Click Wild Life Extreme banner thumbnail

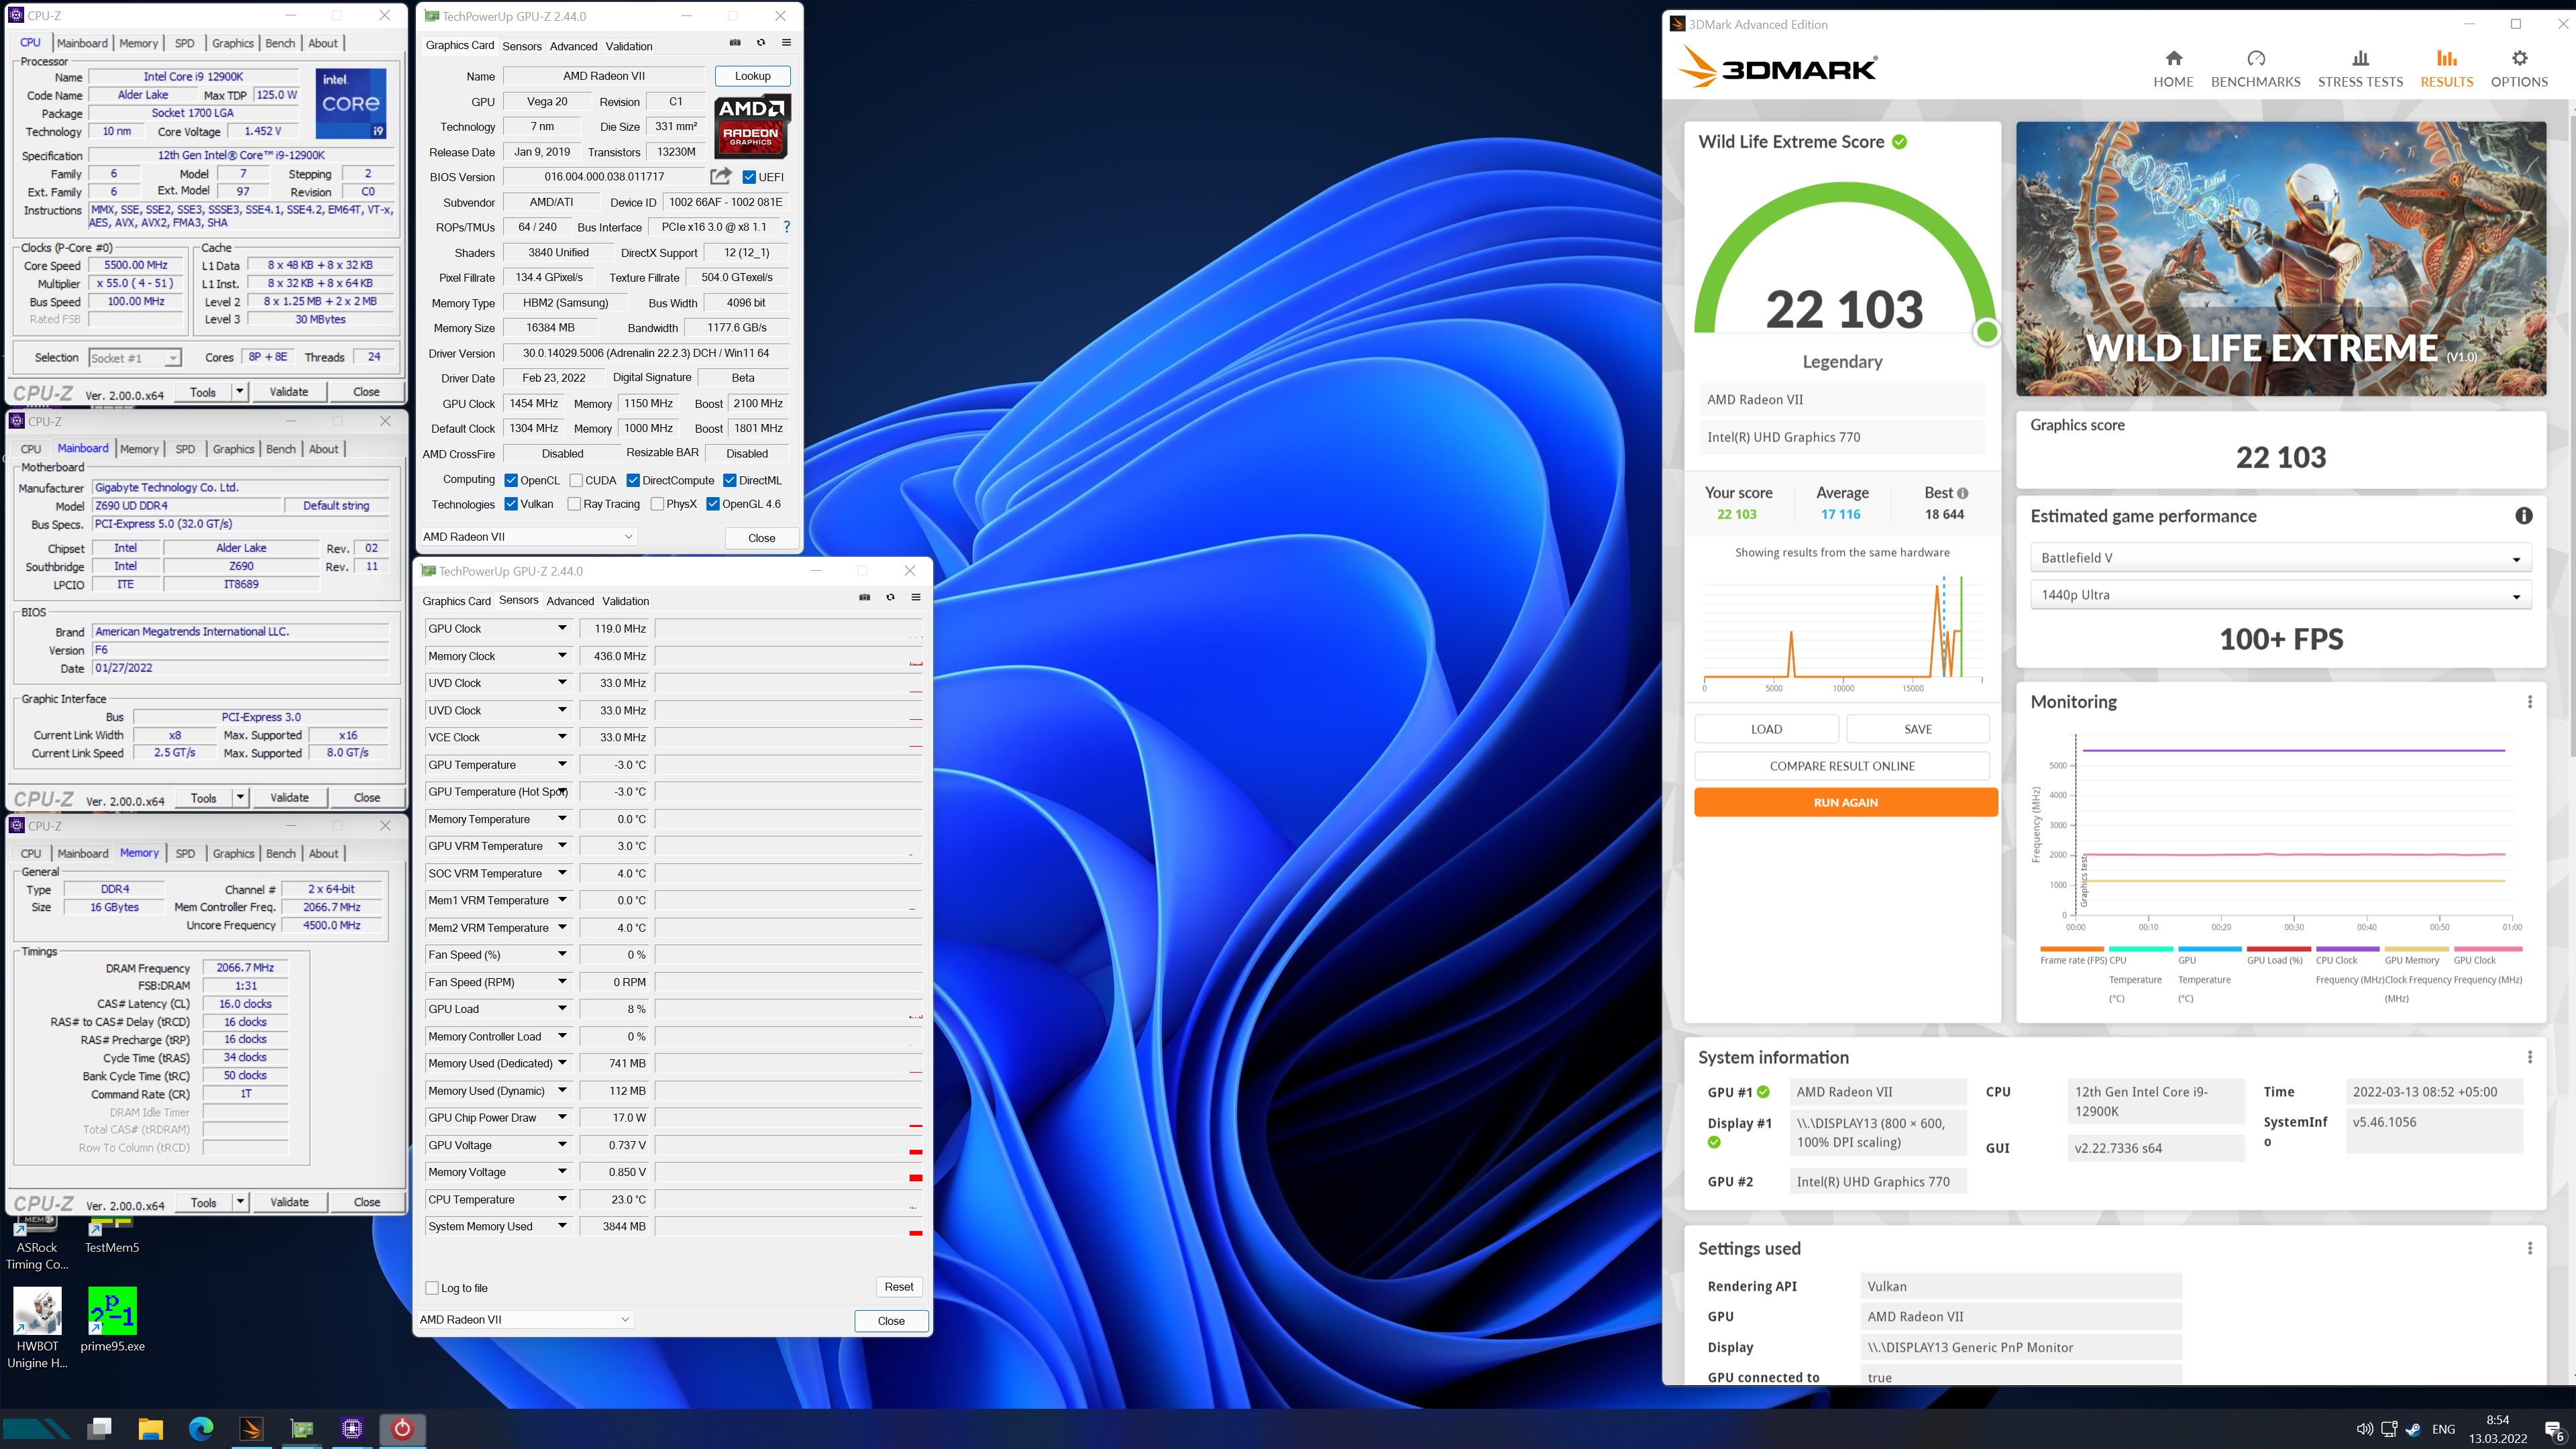tap(2280, 258)
